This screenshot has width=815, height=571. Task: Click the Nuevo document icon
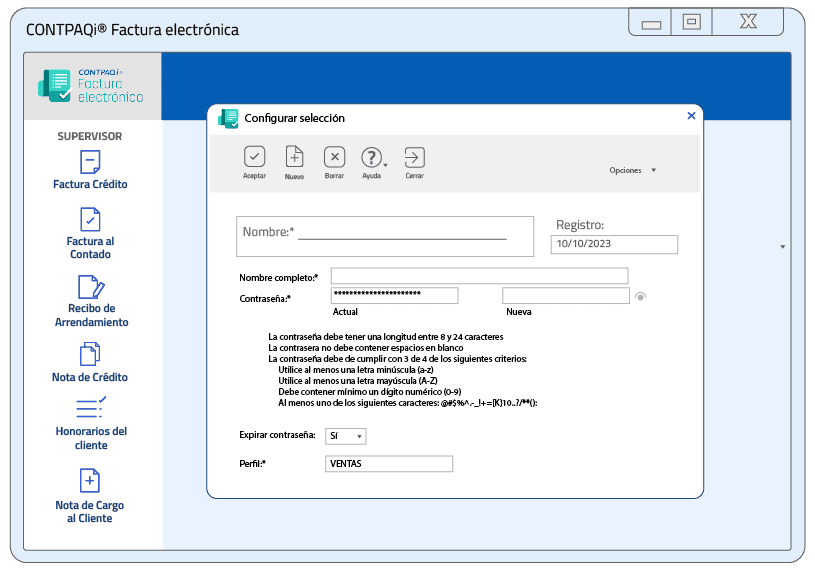tap(294, 156)
